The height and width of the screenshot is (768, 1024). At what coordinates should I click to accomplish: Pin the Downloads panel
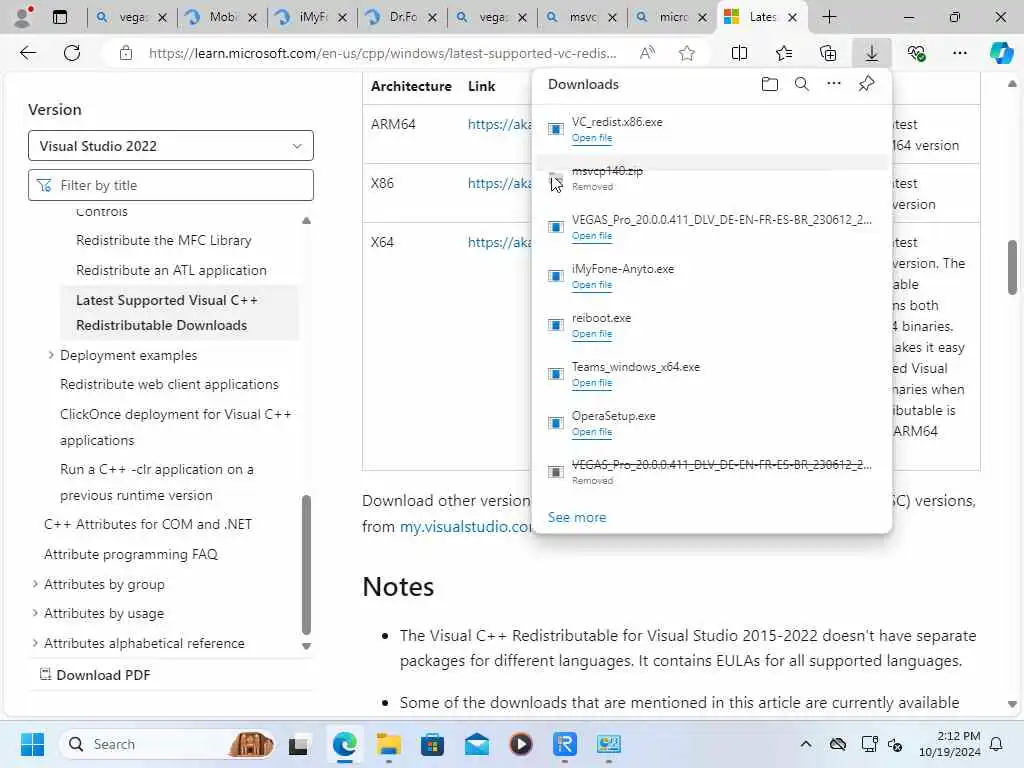point(866,84)
